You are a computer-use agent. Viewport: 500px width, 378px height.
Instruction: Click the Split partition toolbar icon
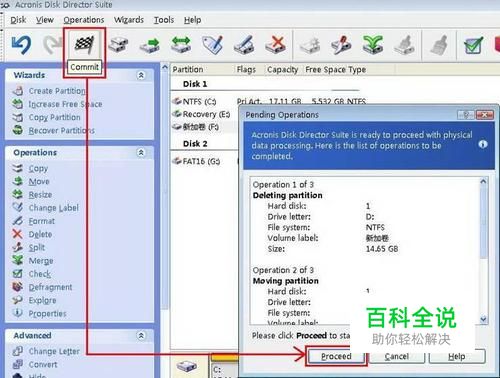pos(341,45)
